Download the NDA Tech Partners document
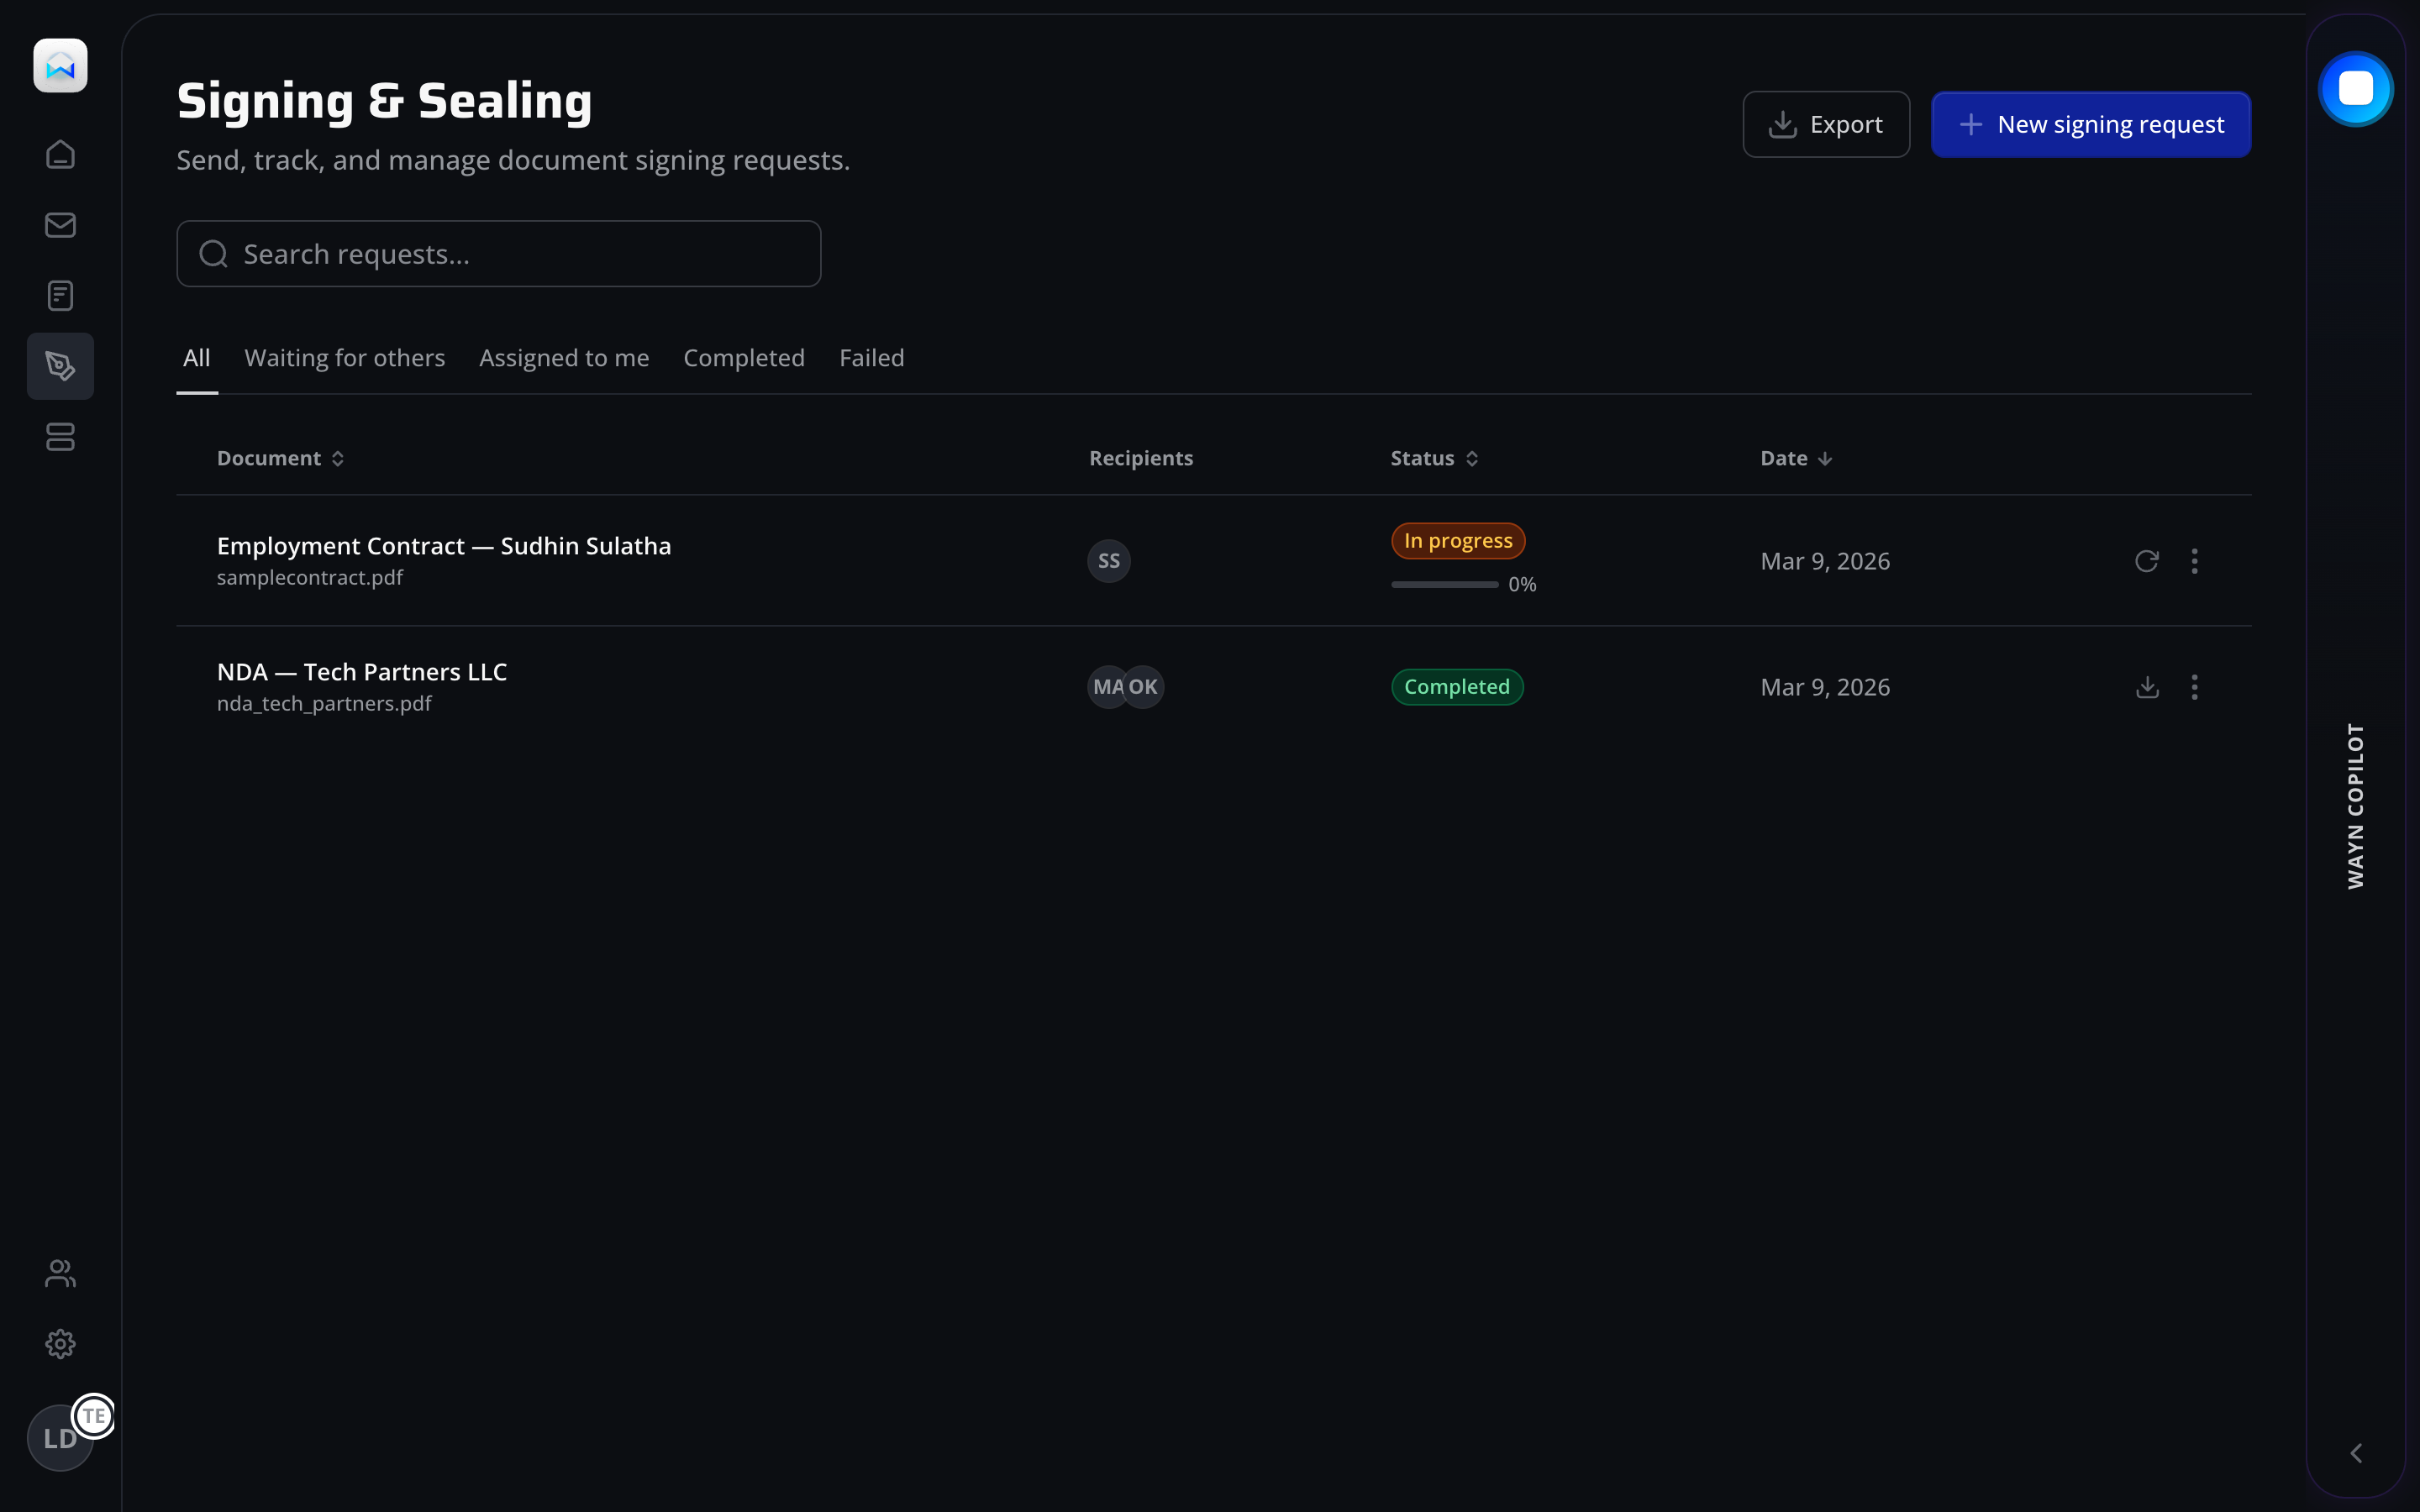This screenshot has width=2420, height=1512. (2146, 687)
